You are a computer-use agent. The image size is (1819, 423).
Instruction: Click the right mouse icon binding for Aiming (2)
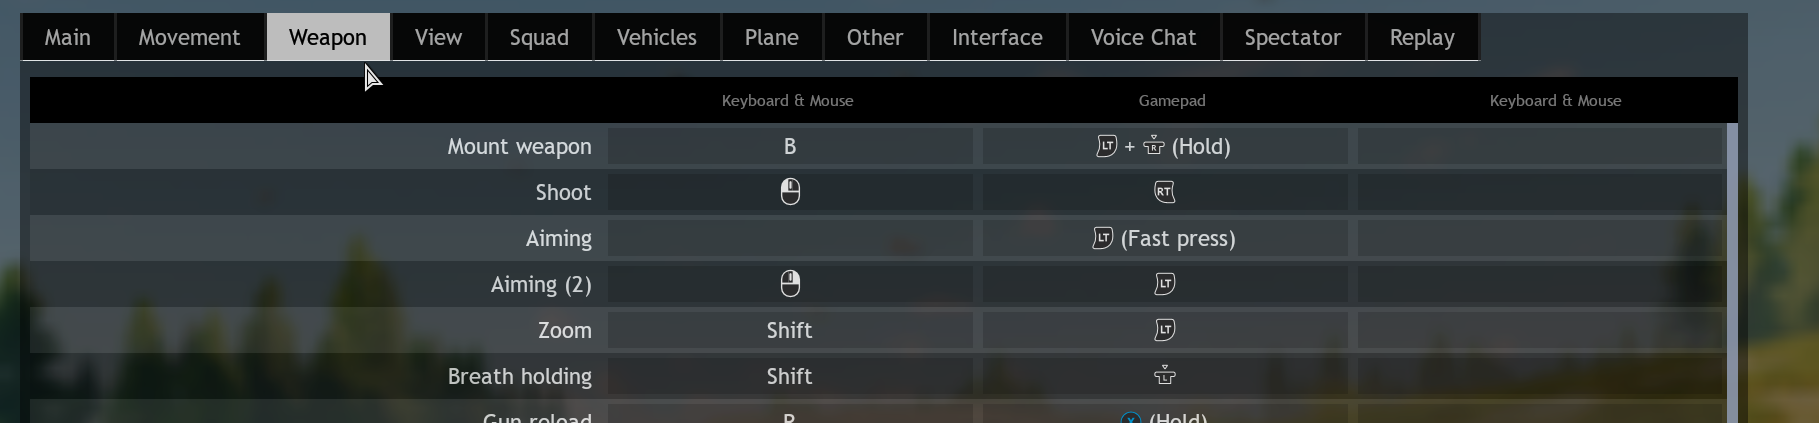(x=790, y=284)
